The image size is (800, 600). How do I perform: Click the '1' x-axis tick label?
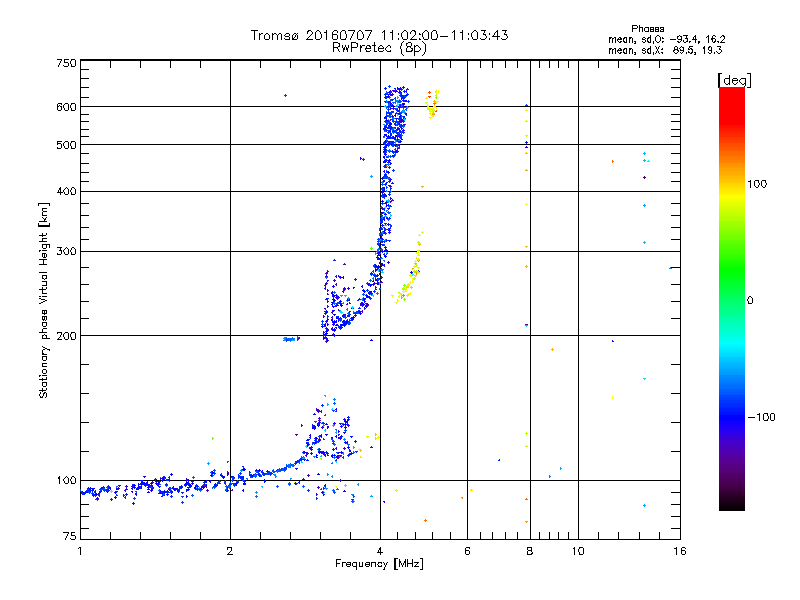[80, 551]
